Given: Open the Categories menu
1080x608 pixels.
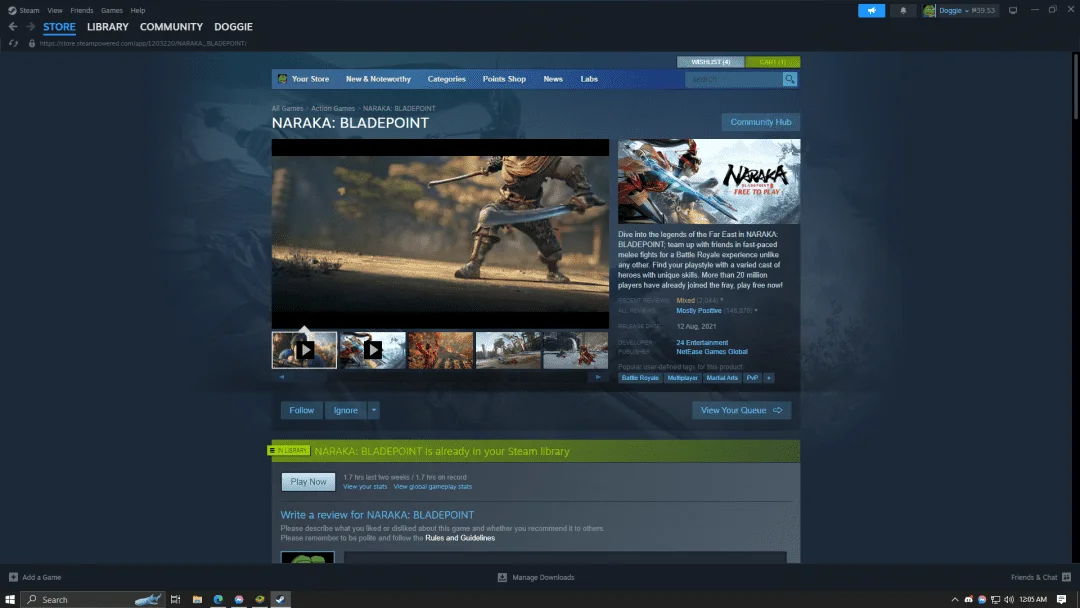Looking at the screenshot, I should (x=446, y=79).
